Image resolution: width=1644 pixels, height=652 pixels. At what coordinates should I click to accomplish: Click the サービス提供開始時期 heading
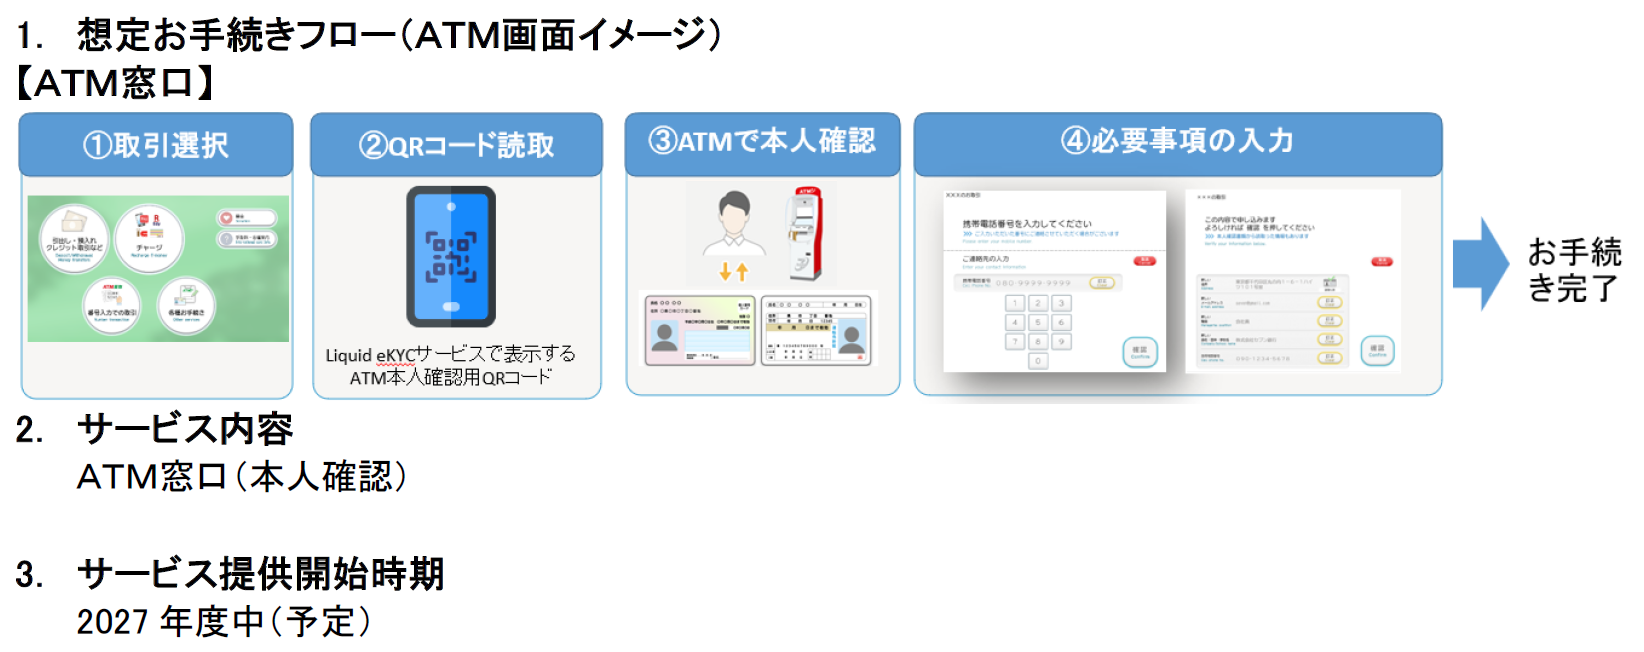pos(260,574)
